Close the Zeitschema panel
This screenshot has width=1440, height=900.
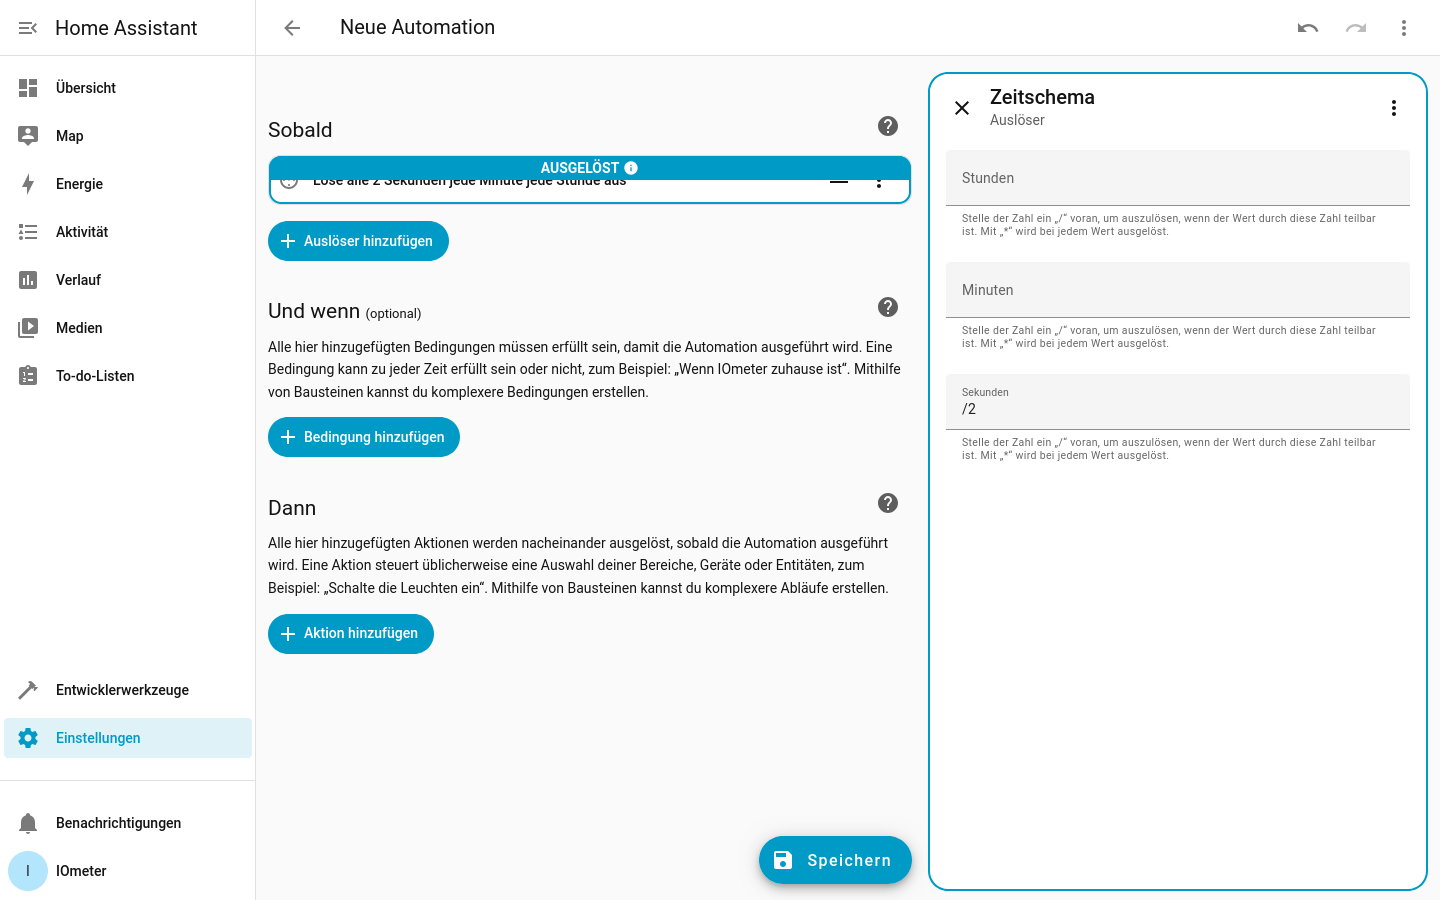(962, 108)
